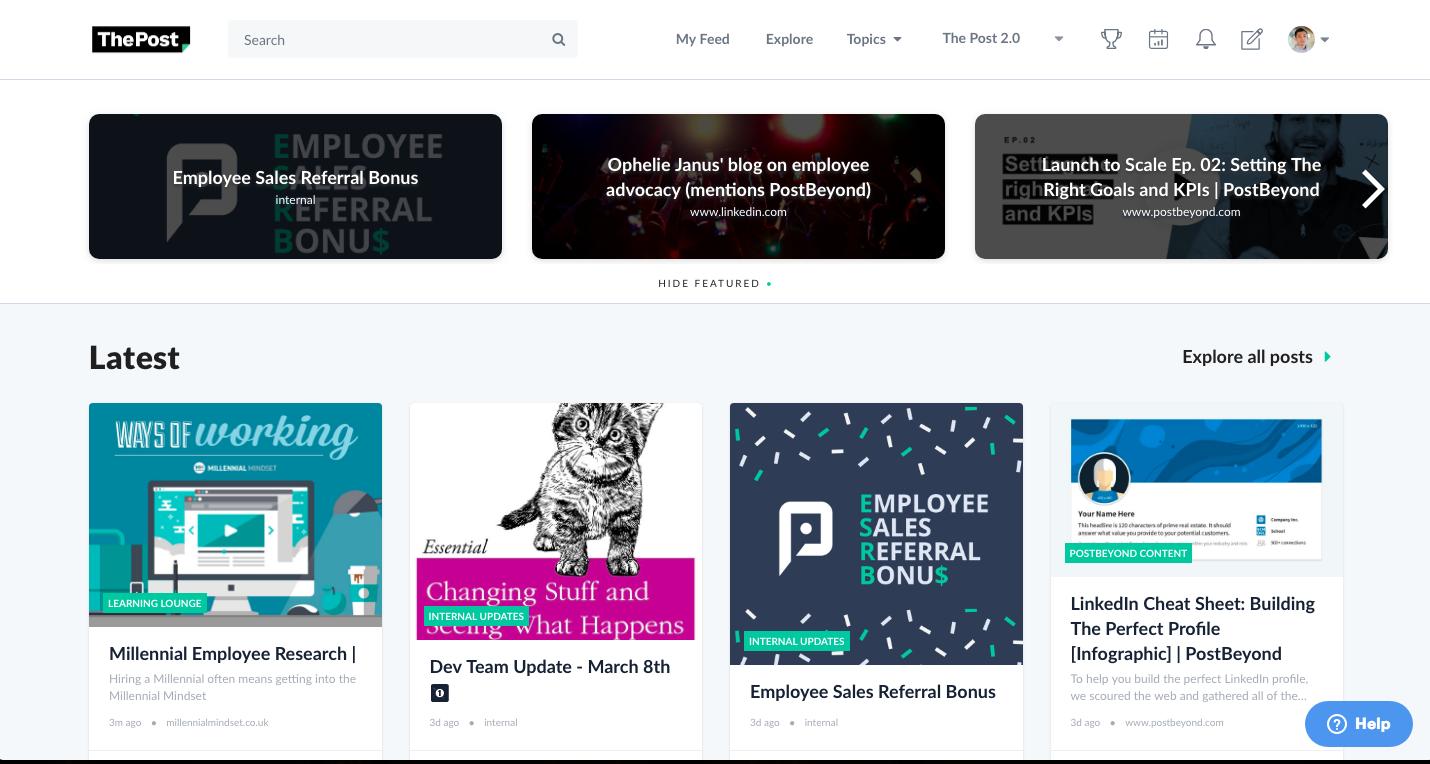The width and height of the screenshot is (1430, 764).
Task: Open the scheduled posts calendar icon
Action: point(1158,39)
